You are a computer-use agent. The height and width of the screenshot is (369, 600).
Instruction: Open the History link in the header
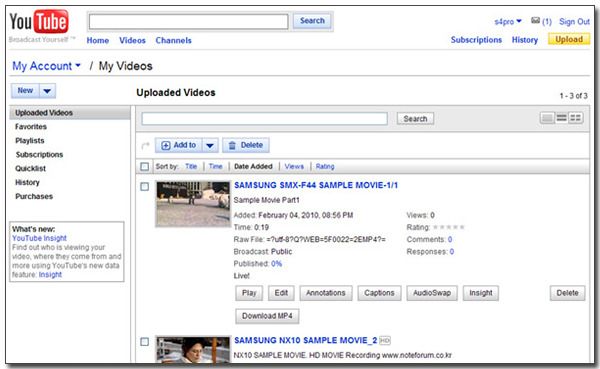525,40
